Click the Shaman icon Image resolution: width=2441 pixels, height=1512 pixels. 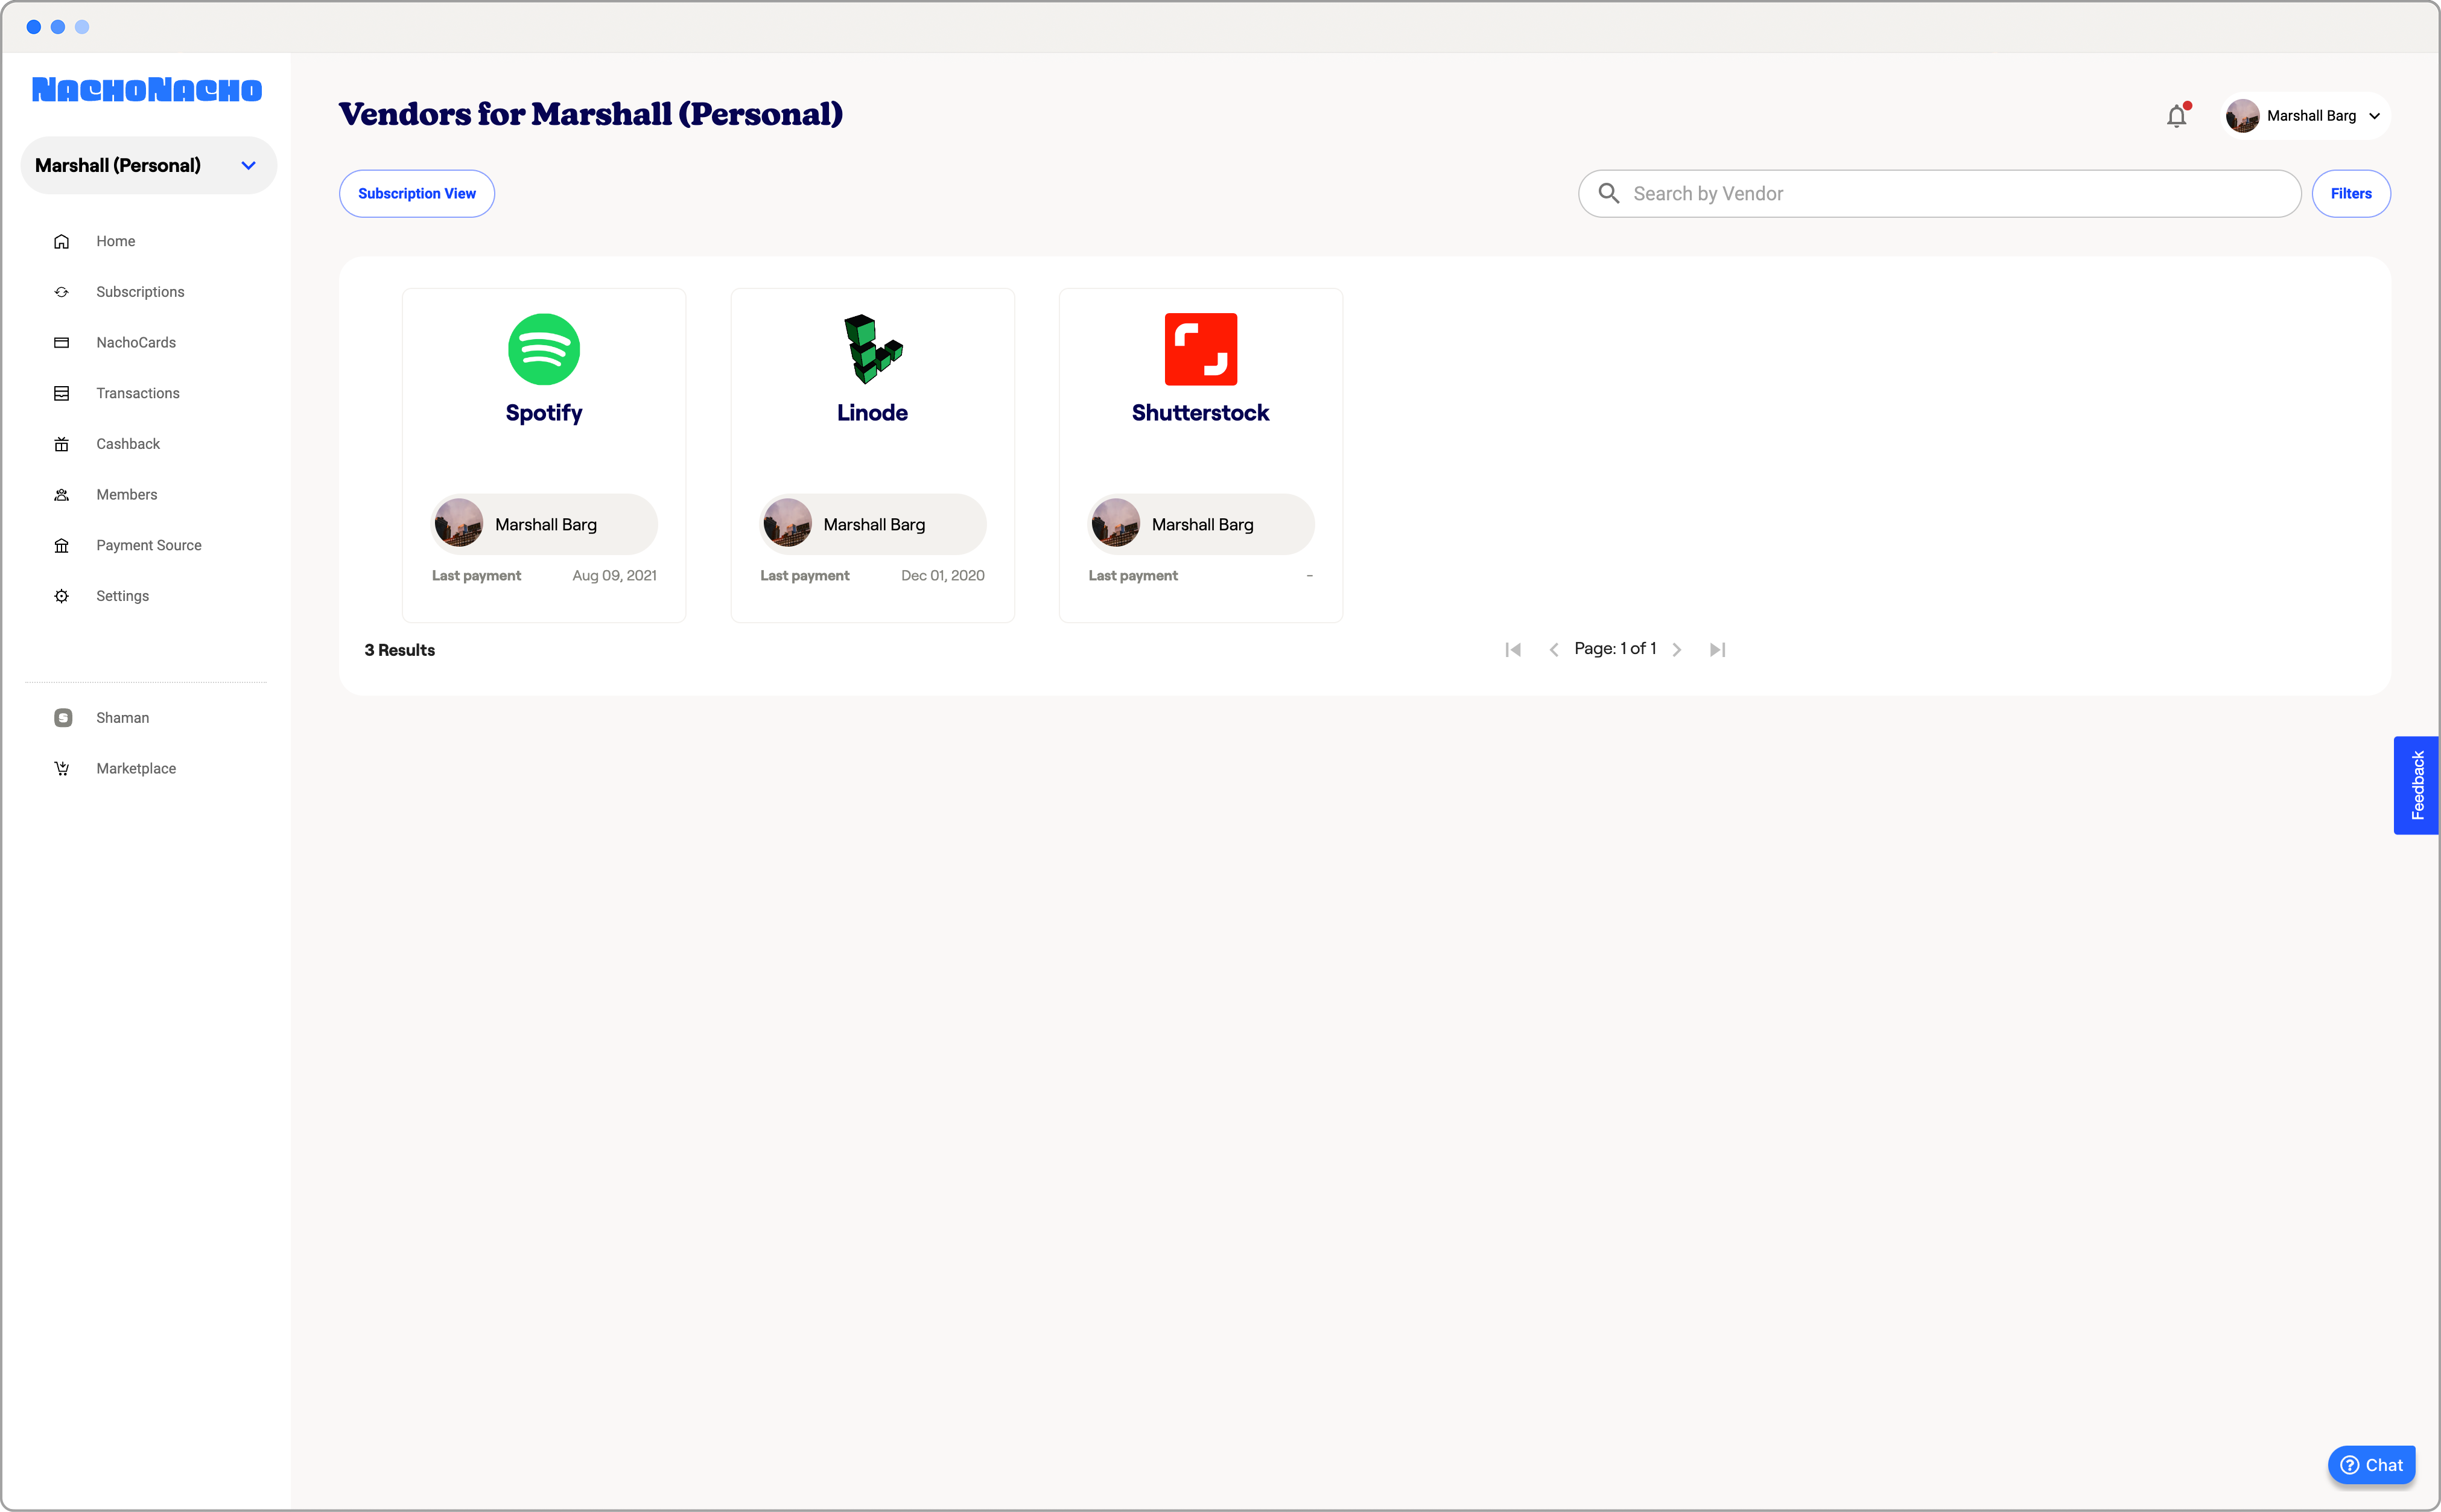(62, 718)
